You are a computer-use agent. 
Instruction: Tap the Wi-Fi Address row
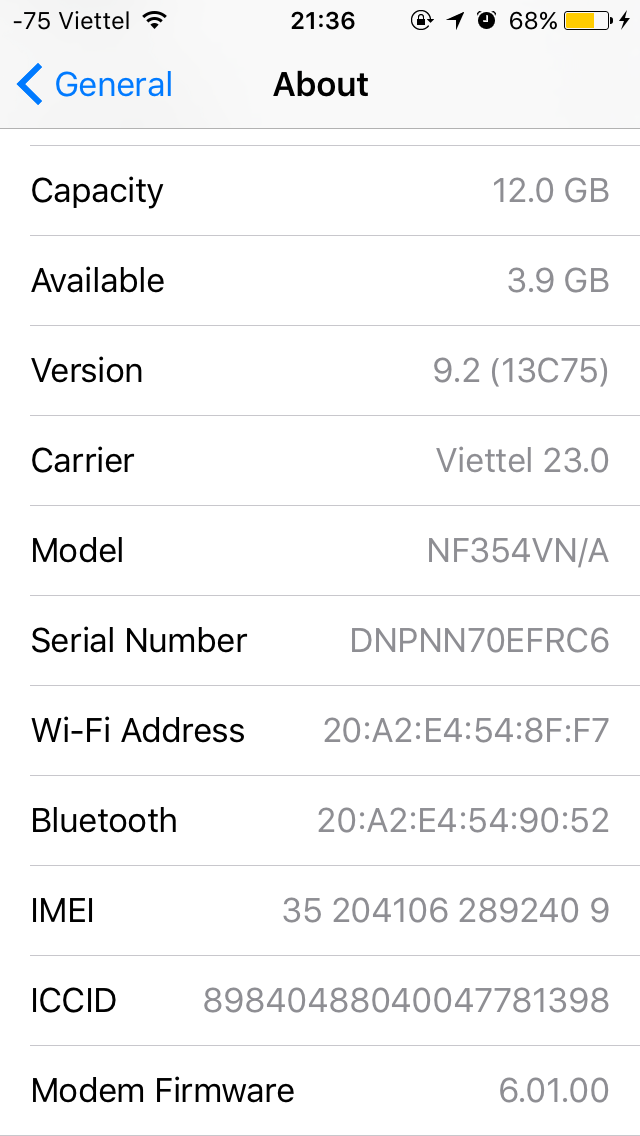point(320,731)
